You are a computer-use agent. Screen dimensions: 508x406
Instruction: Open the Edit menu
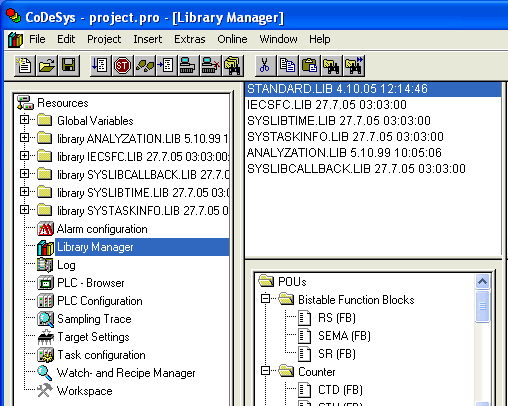[x=66, y=39]
